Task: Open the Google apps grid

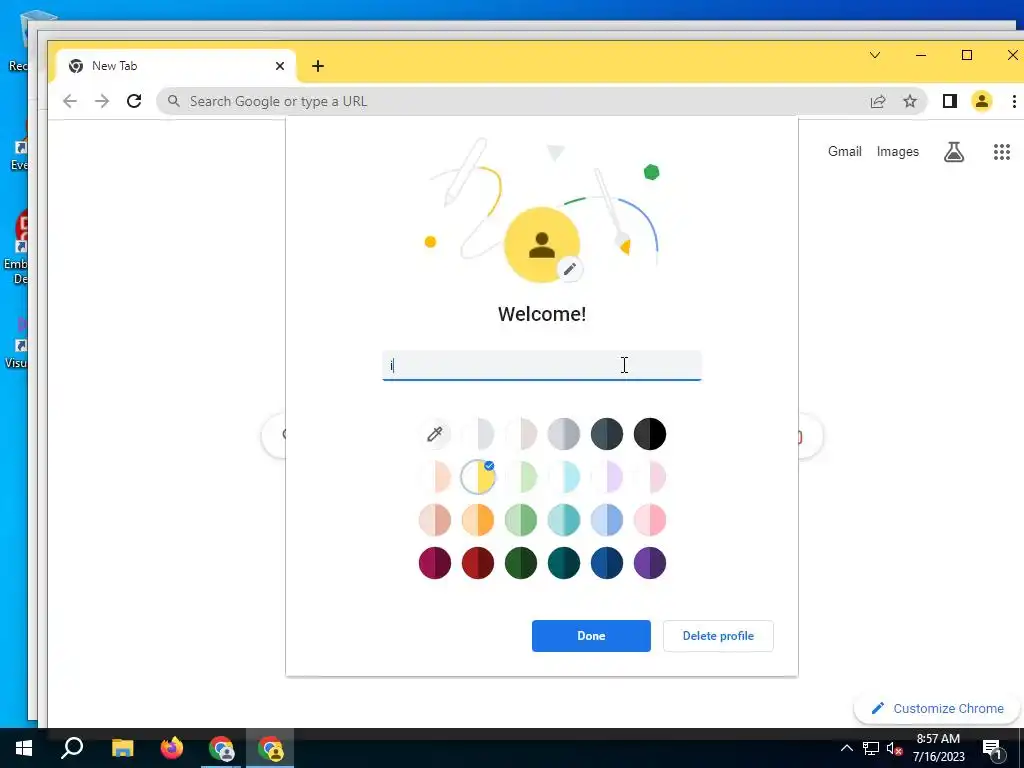Action: pyautogui.click(x=1002, y=152)
